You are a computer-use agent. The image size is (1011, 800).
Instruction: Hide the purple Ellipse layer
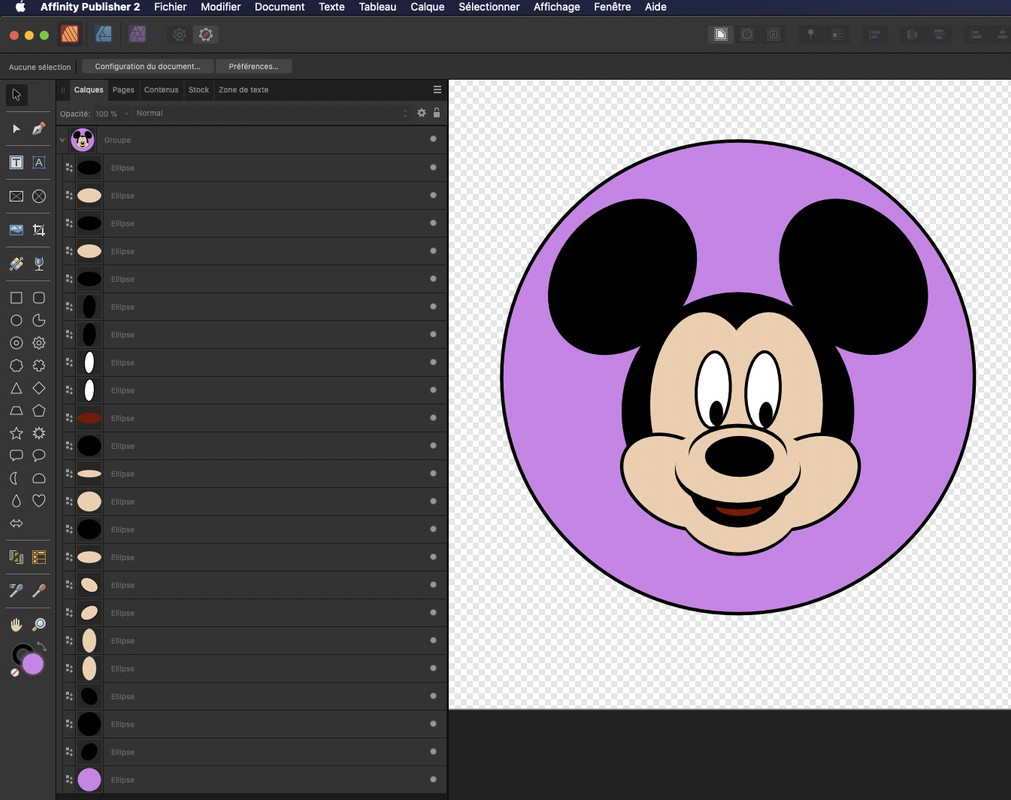point(433,779)
